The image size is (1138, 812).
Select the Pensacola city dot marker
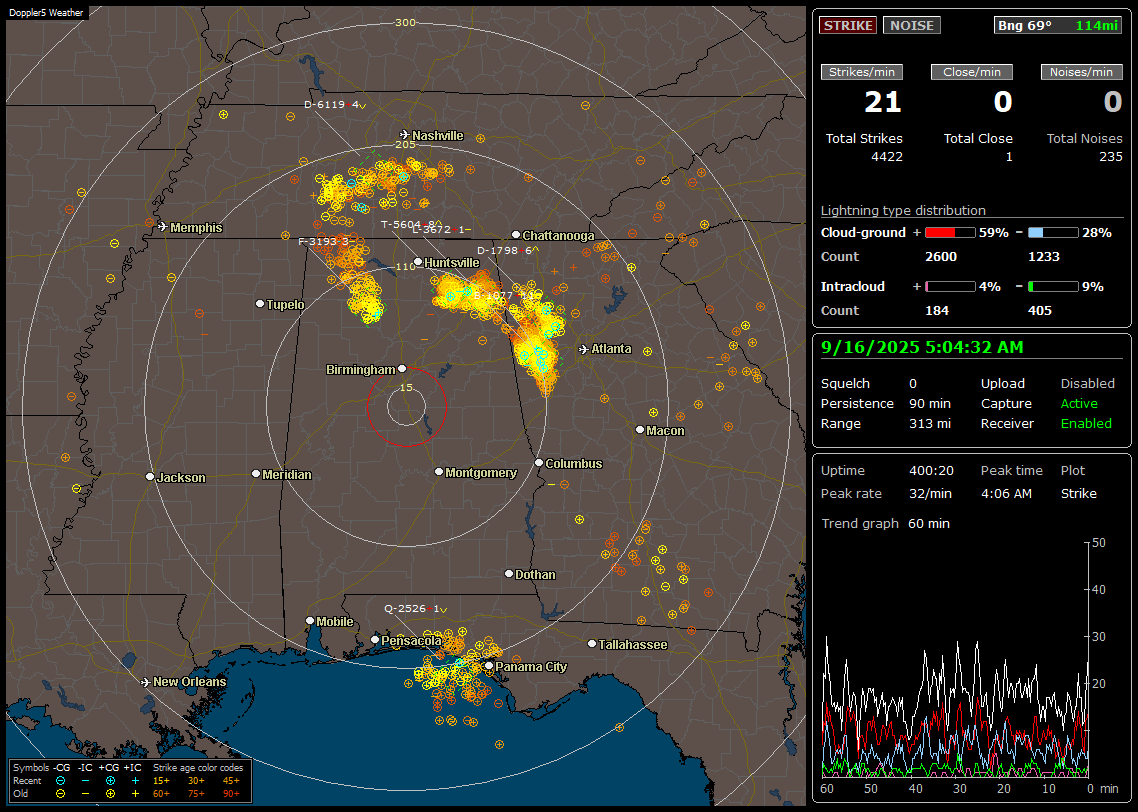[x=375, y=640]
